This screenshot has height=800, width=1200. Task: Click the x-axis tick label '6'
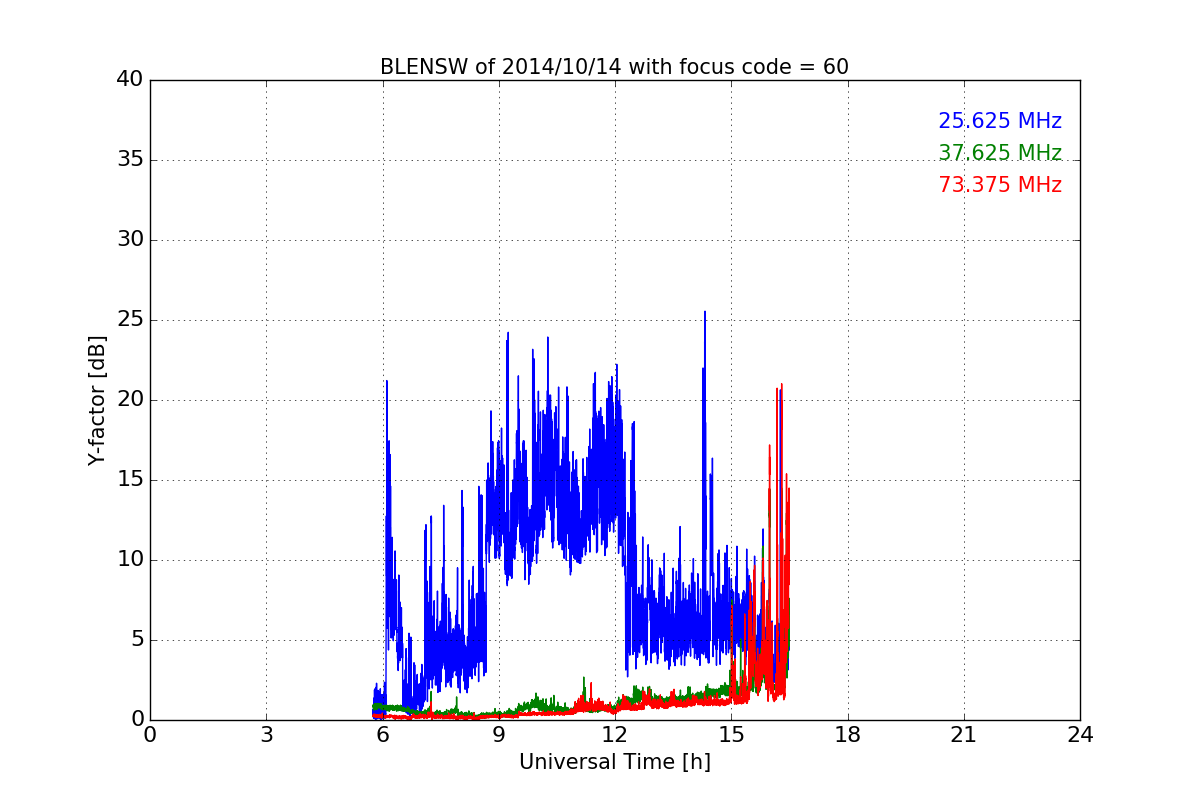pos(383,735)
